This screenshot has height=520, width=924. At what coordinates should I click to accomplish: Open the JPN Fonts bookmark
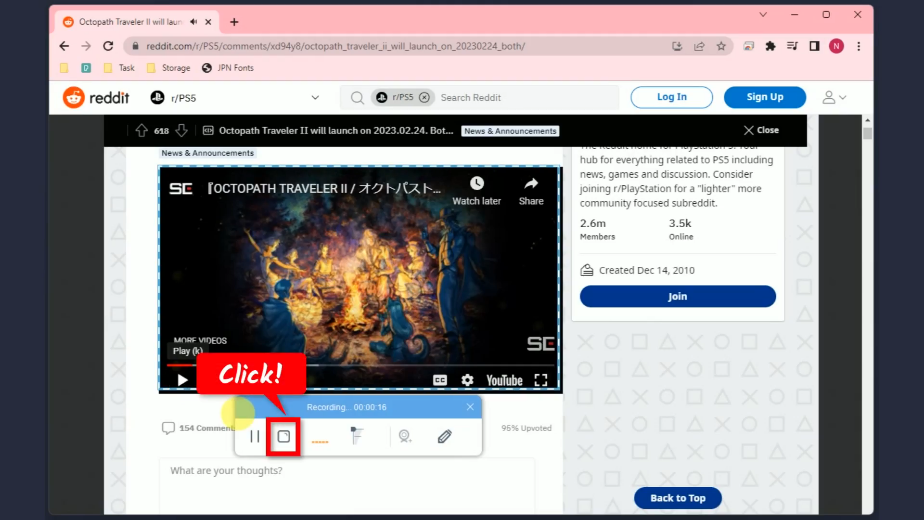click(227, 68)
